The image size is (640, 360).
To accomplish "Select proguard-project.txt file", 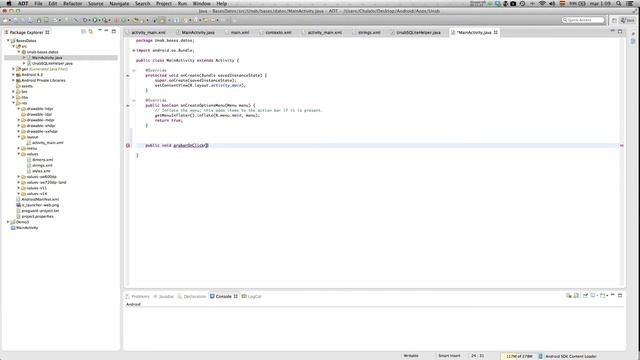I will point(40,211).
